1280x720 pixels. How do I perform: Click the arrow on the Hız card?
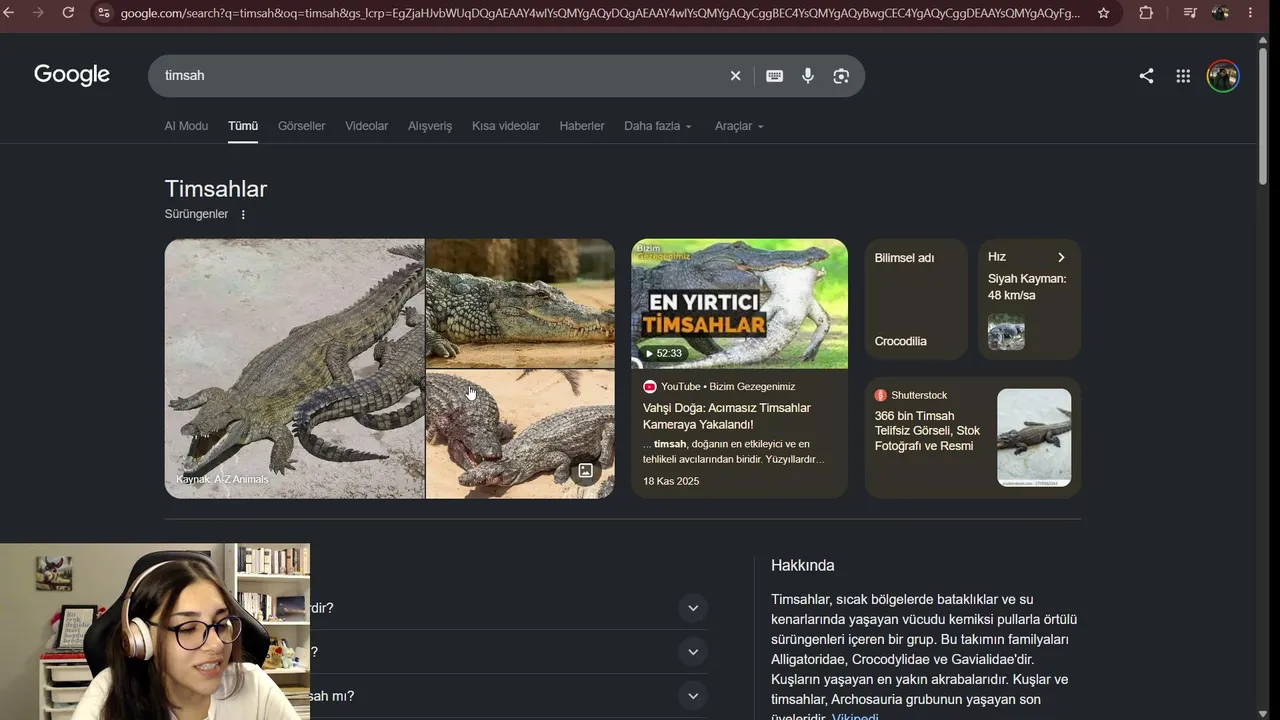(x=1061, y=257)
